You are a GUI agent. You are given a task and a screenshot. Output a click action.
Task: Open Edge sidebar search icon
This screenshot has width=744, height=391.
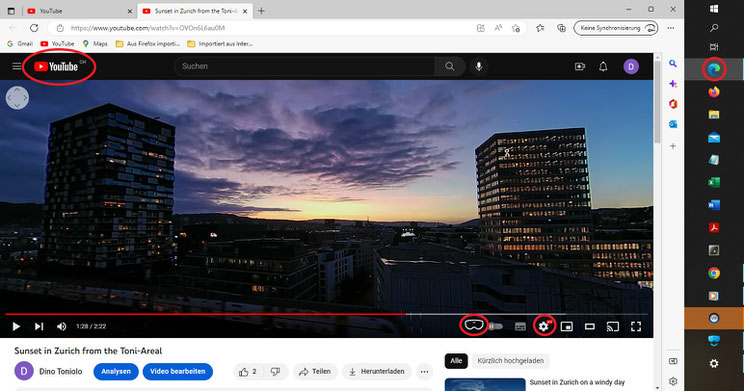pos(673,64)
